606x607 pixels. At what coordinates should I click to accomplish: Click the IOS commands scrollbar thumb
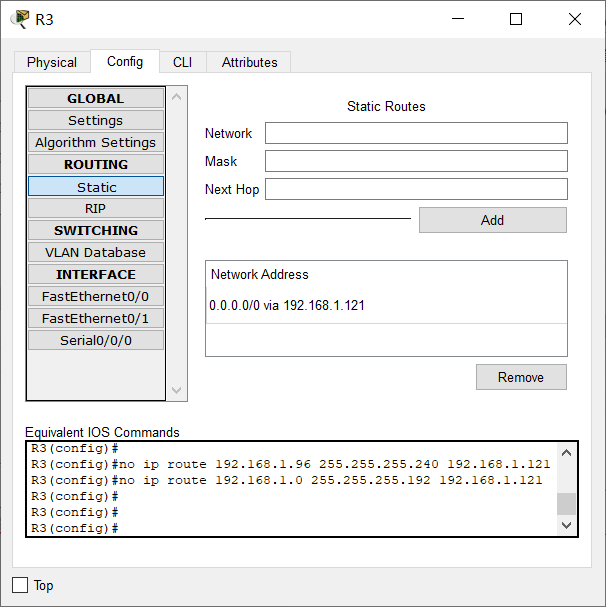point(567,504)
